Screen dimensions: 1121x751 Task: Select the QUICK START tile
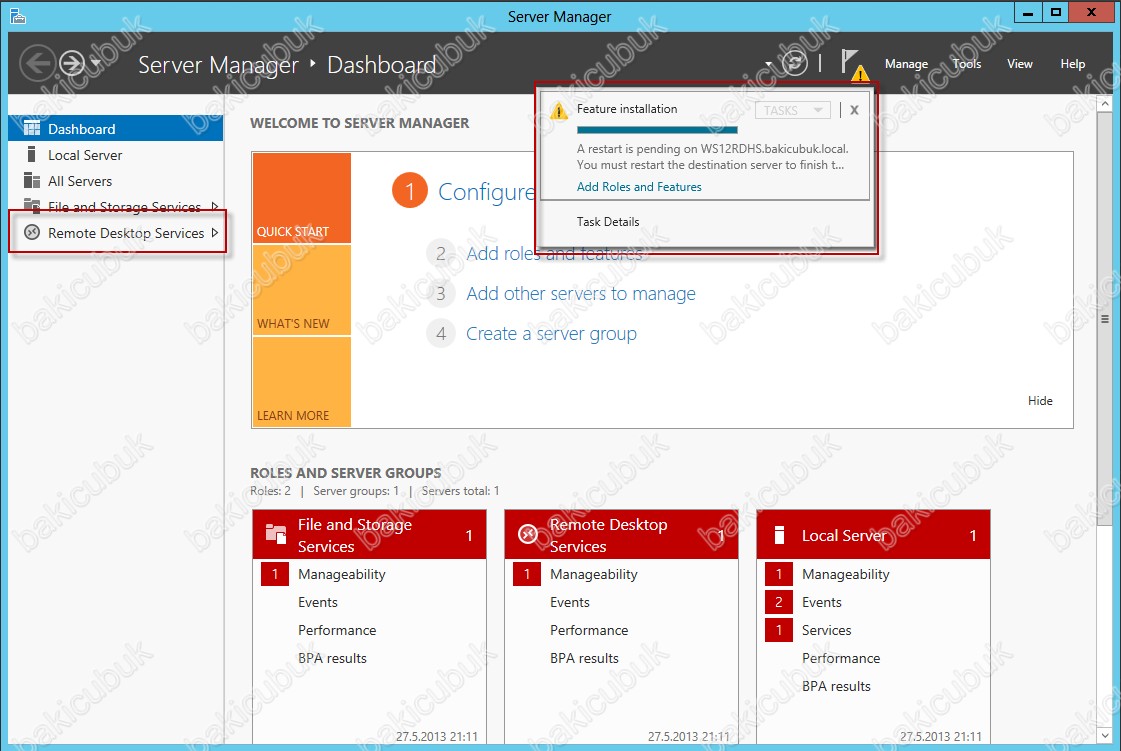[302, 198]
